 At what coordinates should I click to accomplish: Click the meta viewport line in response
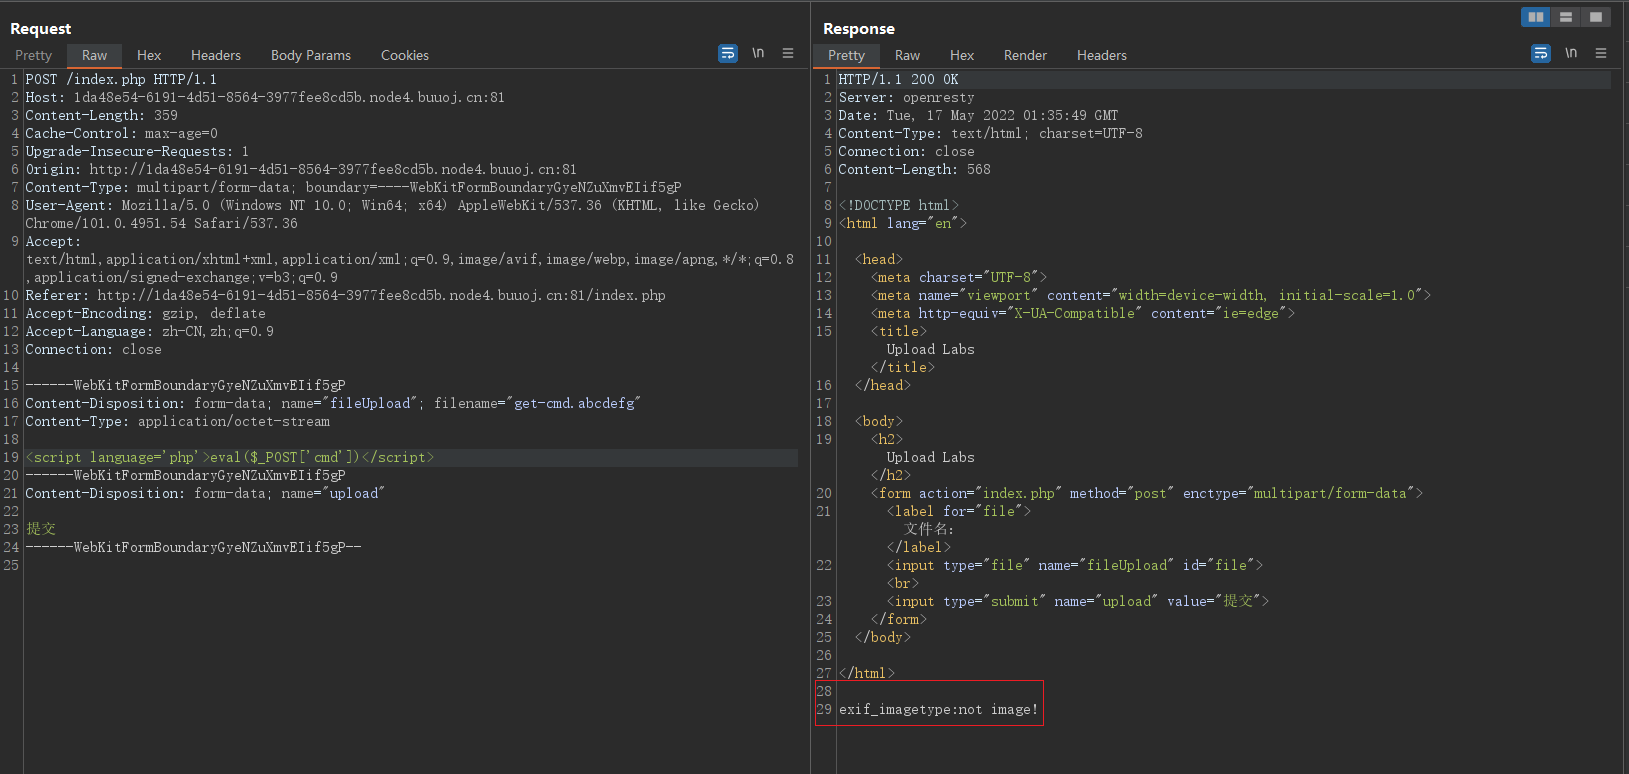click(1151, 295)
